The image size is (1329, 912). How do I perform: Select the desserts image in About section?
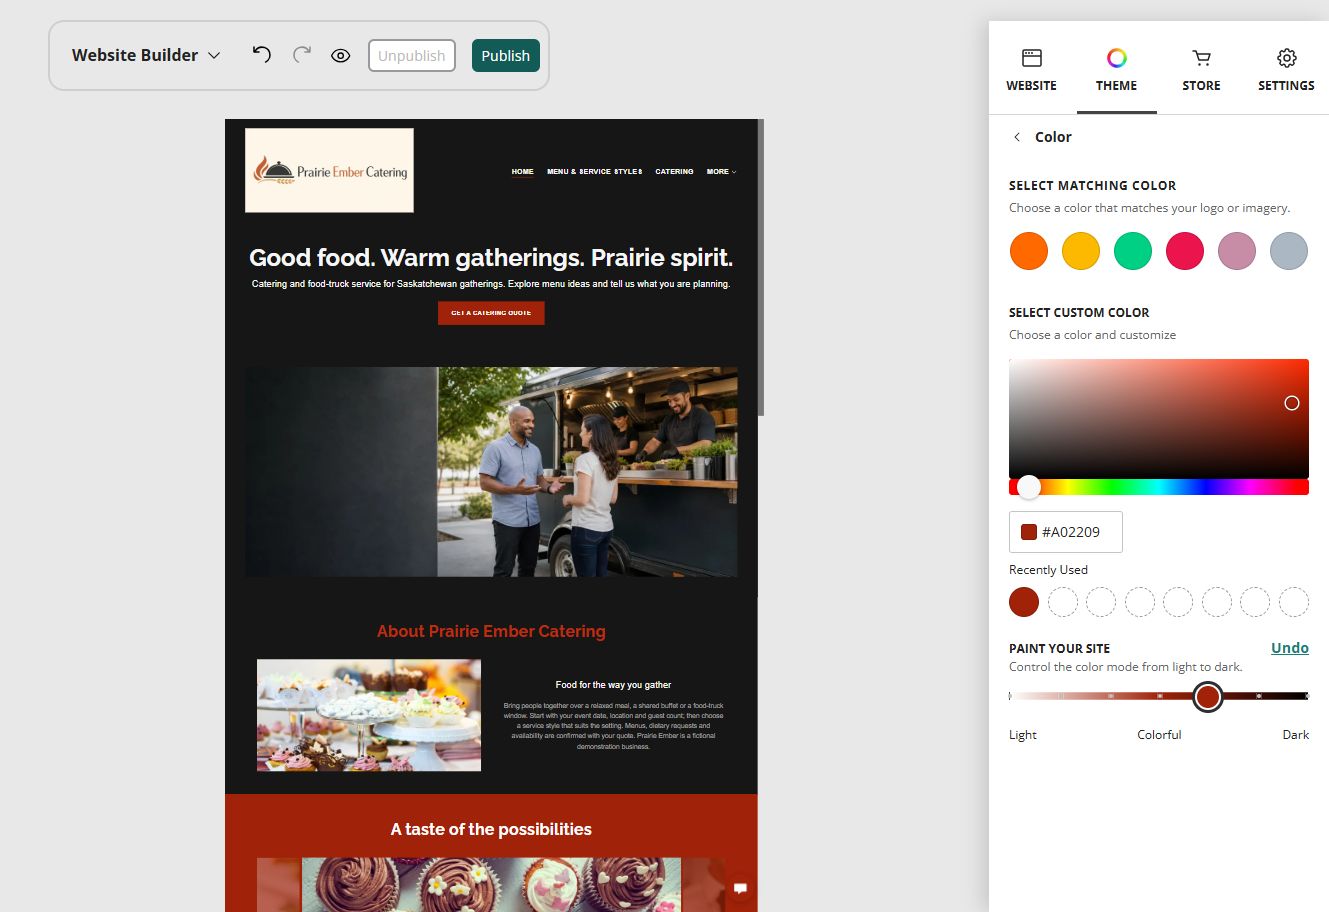coord(369,715)
